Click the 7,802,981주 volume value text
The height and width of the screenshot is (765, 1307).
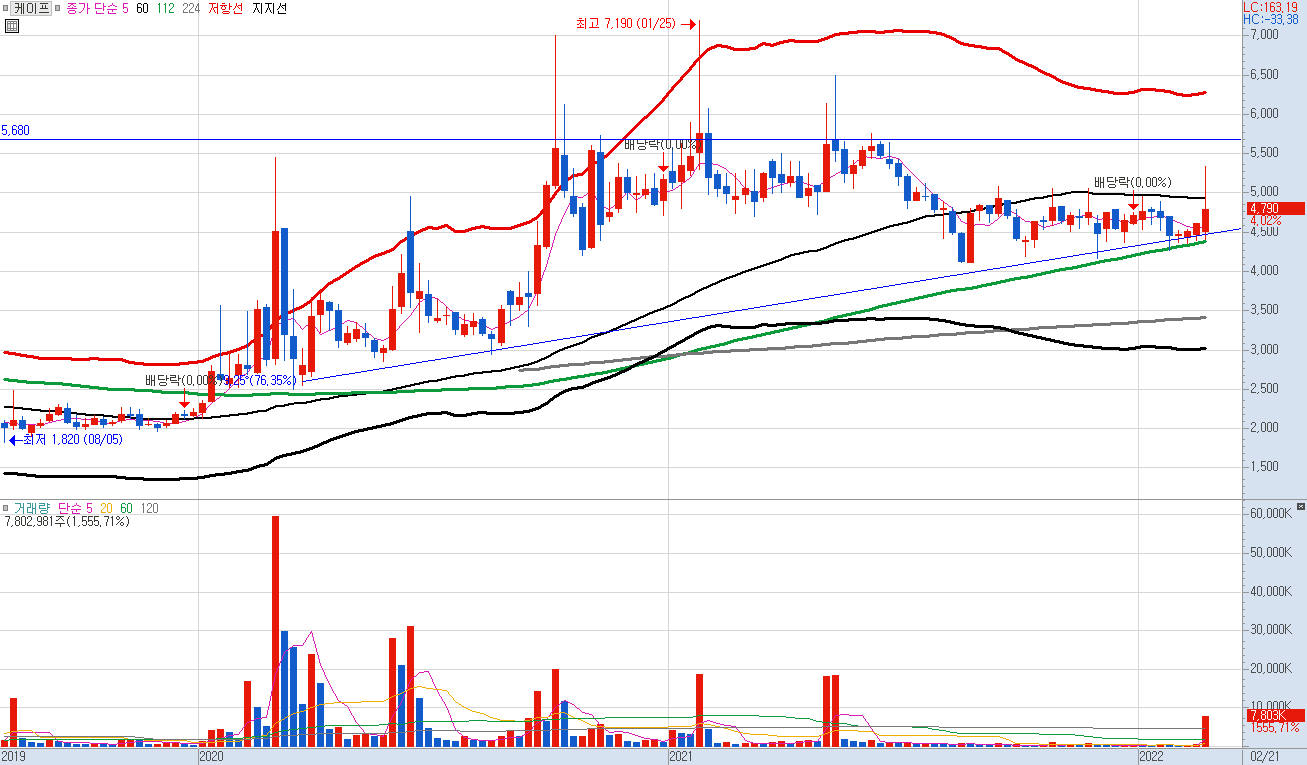67,521
